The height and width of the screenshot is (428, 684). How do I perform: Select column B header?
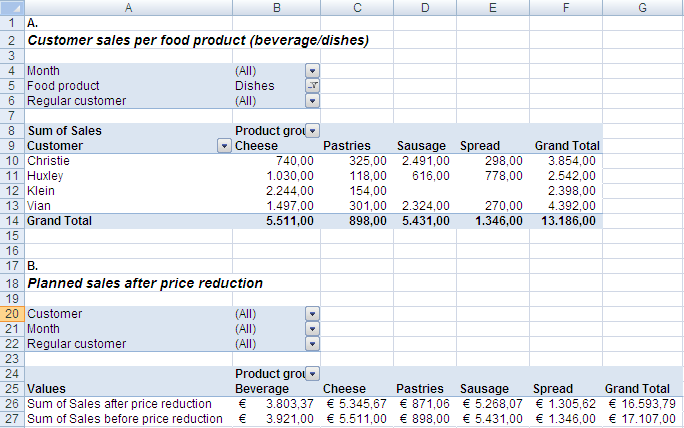pos(277,7)
